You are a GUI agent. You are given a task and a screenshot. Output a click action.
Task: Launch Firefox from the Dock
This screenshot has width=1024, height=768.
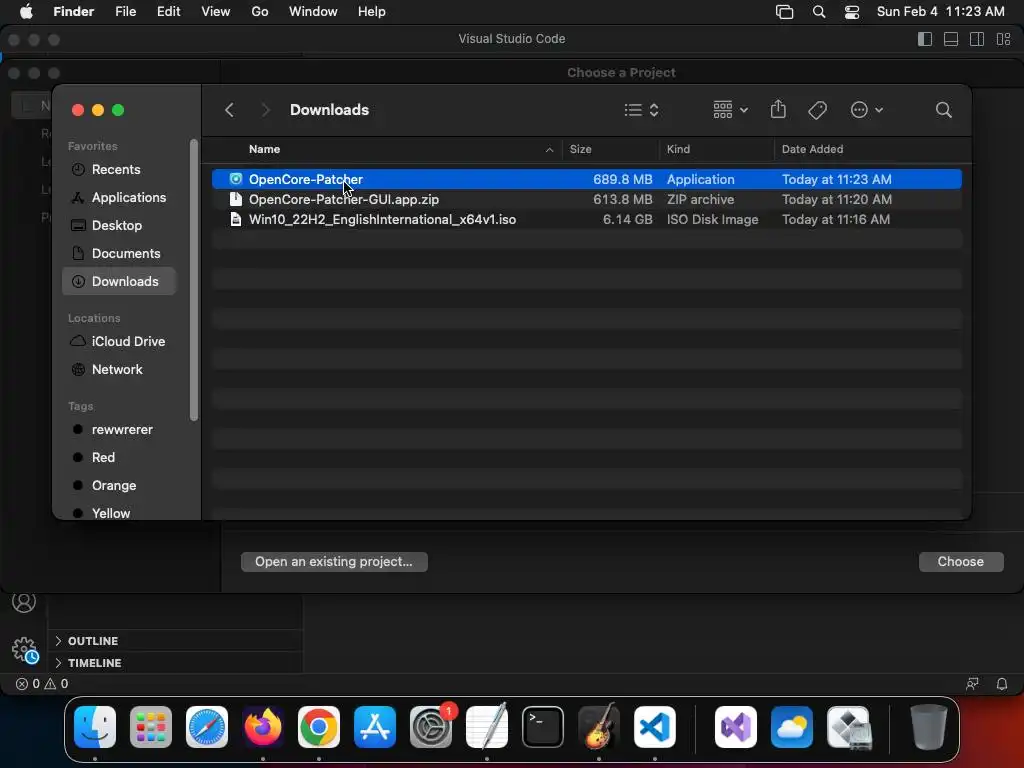263,727
